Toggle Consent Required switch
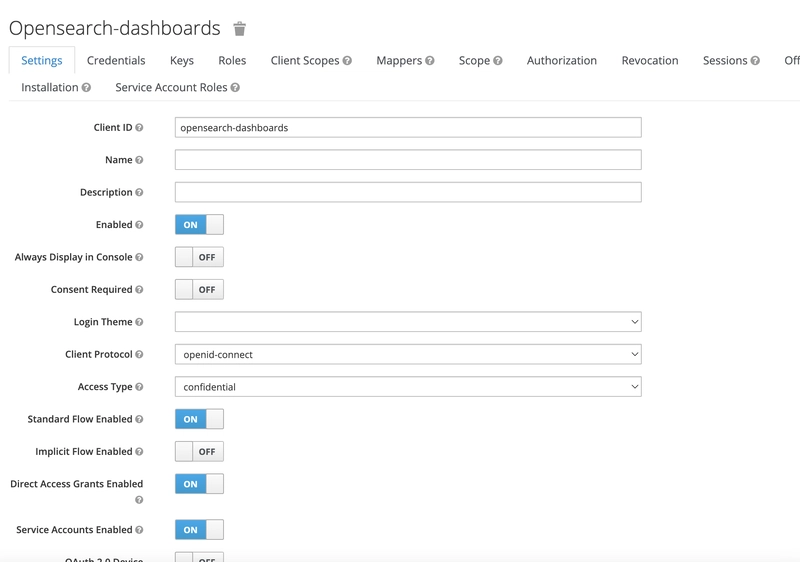Viewport: 800px width, 562px height. 199,290
